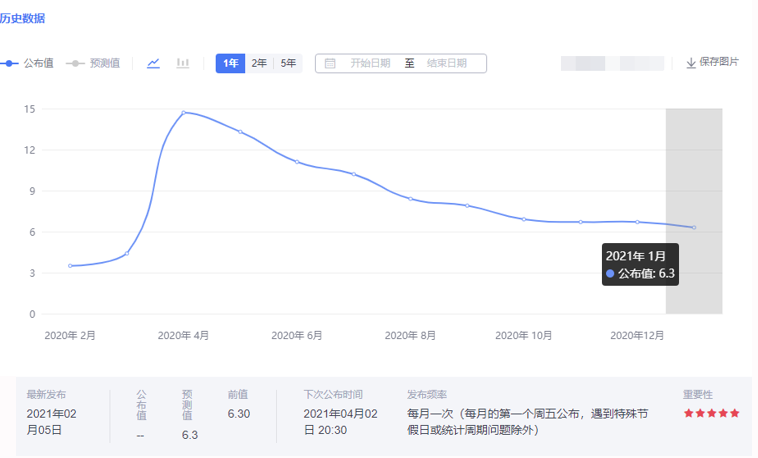
Task: Select the February 2020 first data point
Action: 70,266
